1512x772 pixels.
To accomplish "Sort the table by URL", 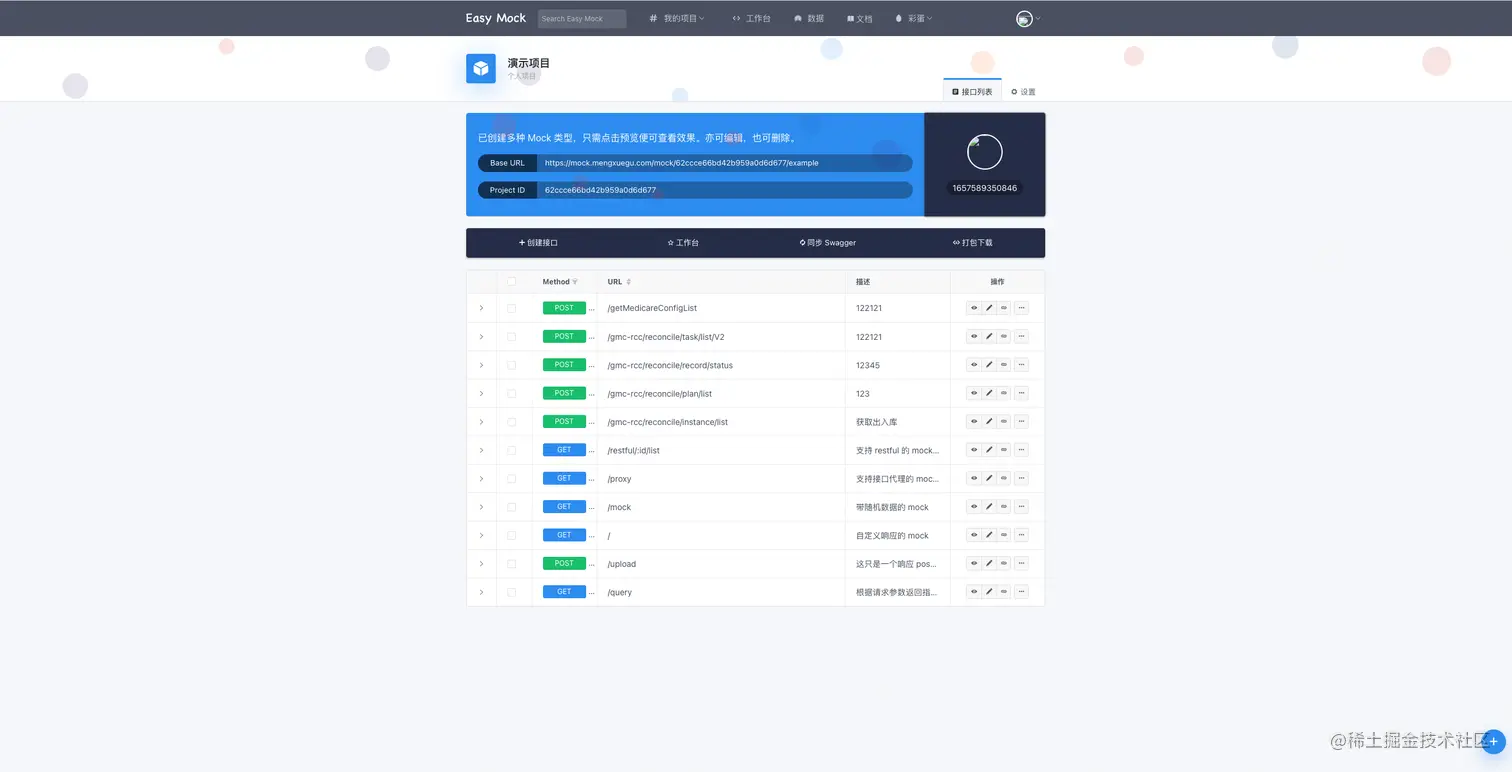I will coord(628,282).
